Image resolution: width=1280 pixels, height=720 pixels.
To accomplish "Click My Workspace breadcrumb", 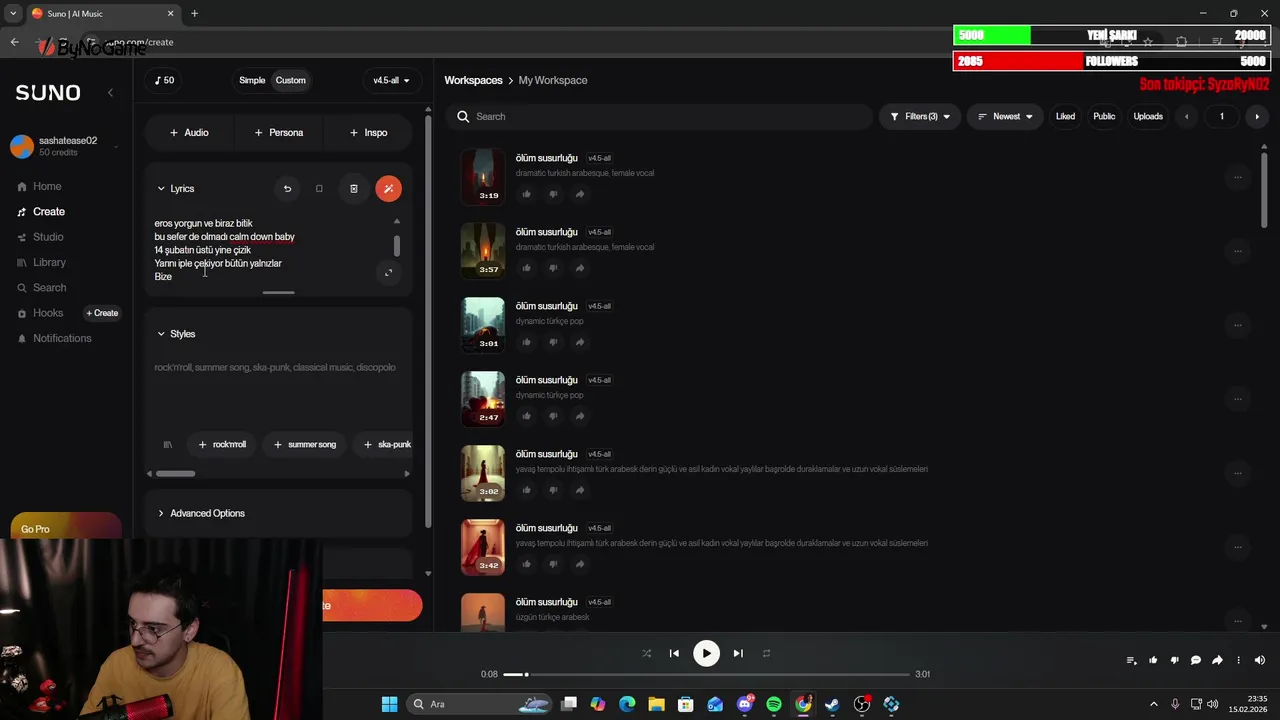I will 553,80.
